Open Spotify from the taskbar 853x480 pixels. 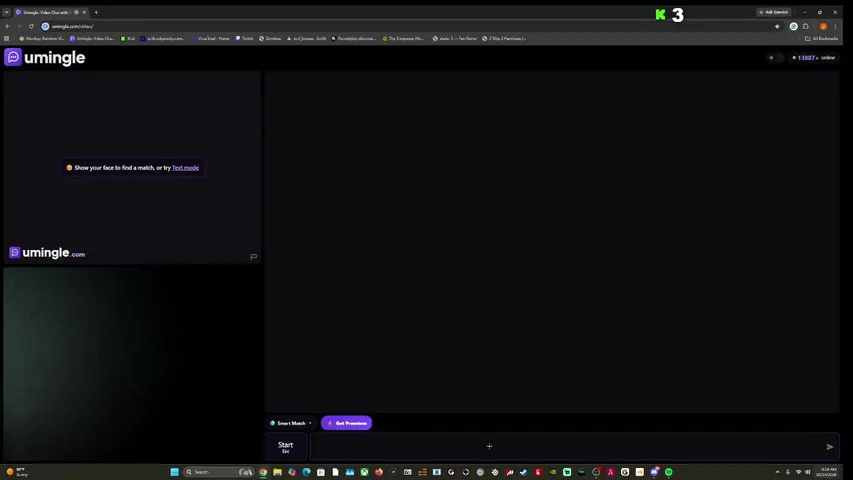click(669, 472)
